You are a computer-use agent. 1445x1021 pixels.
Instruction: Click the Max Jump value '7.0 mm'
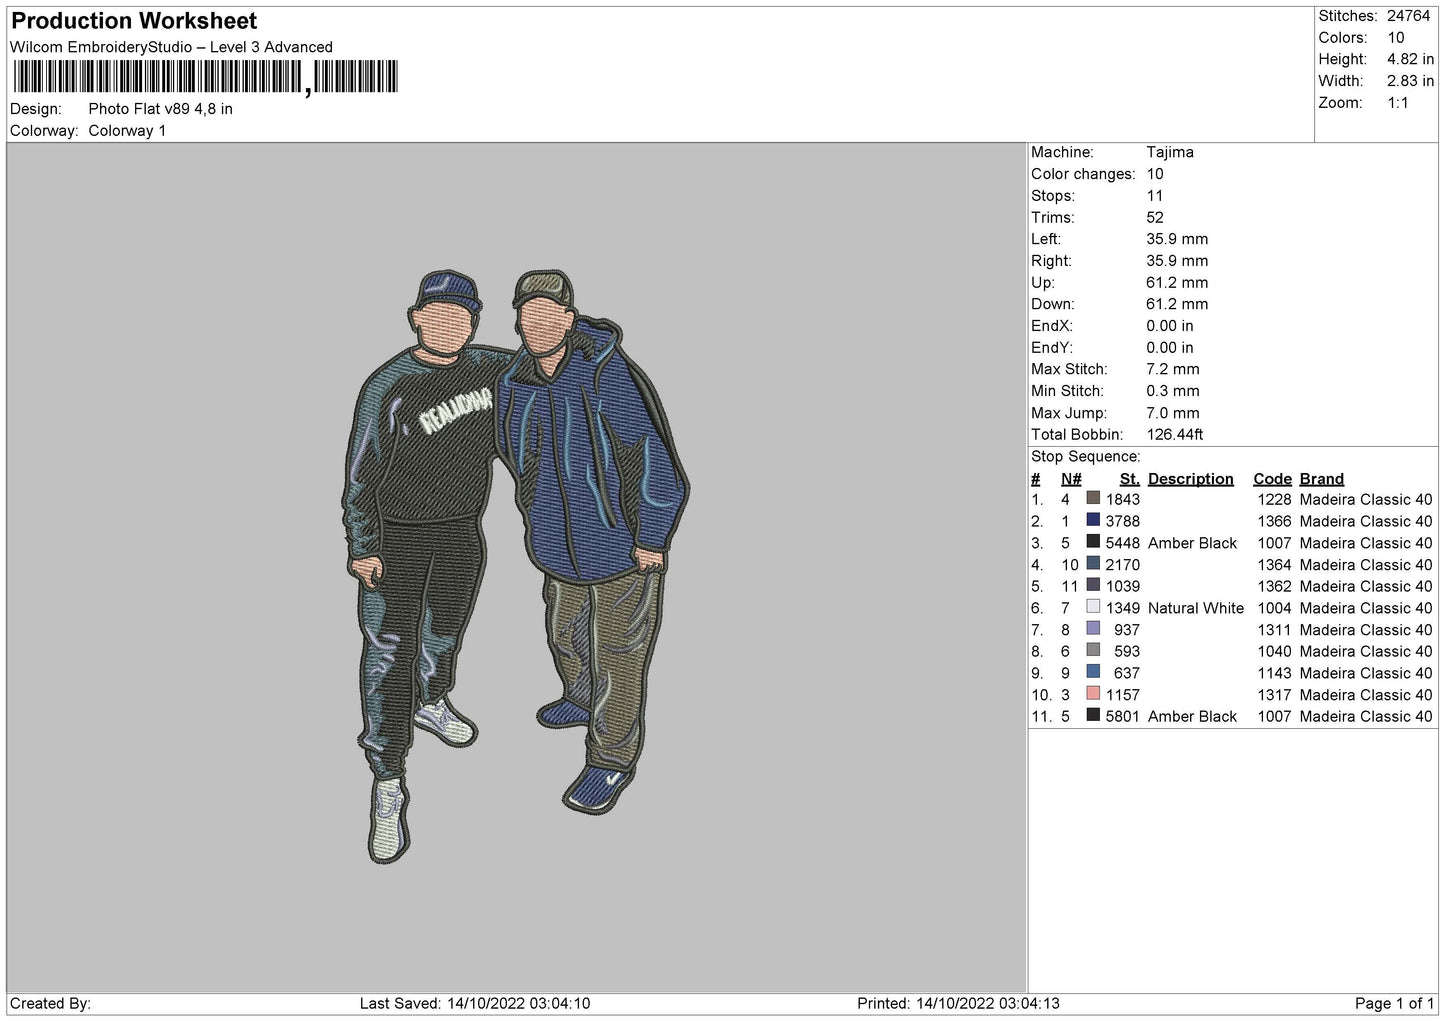[x=1173, y=413]
